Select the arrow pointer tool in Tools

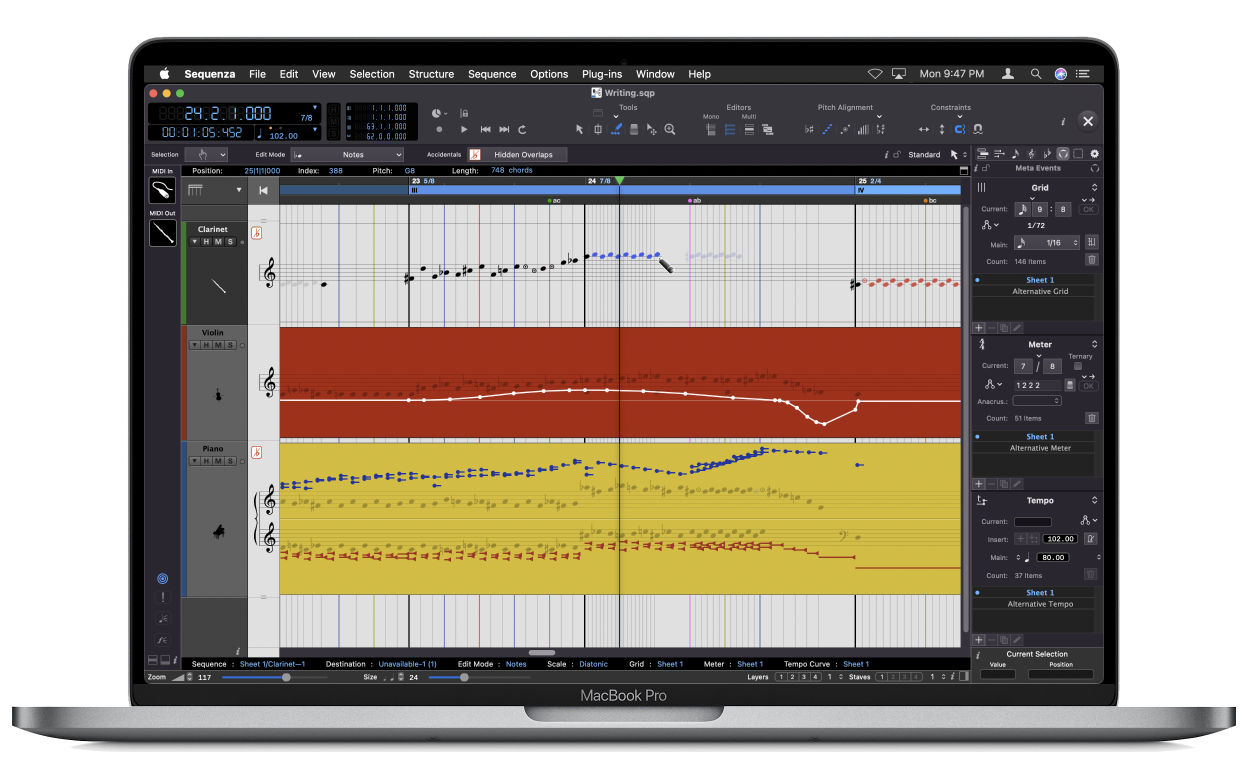pyautogui.click(x=579, y=129)
